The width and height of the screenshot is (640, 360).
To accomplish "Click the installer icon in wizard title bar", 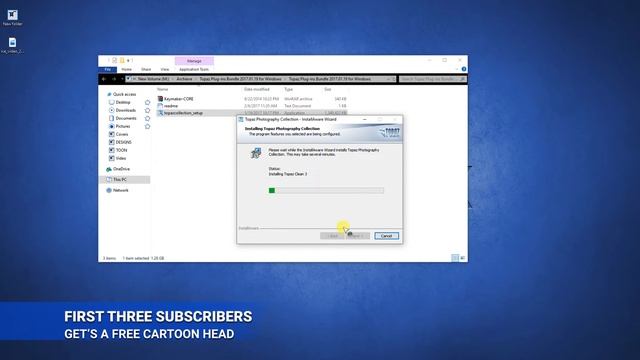I will pyautogui.click(x=241, y=119).
